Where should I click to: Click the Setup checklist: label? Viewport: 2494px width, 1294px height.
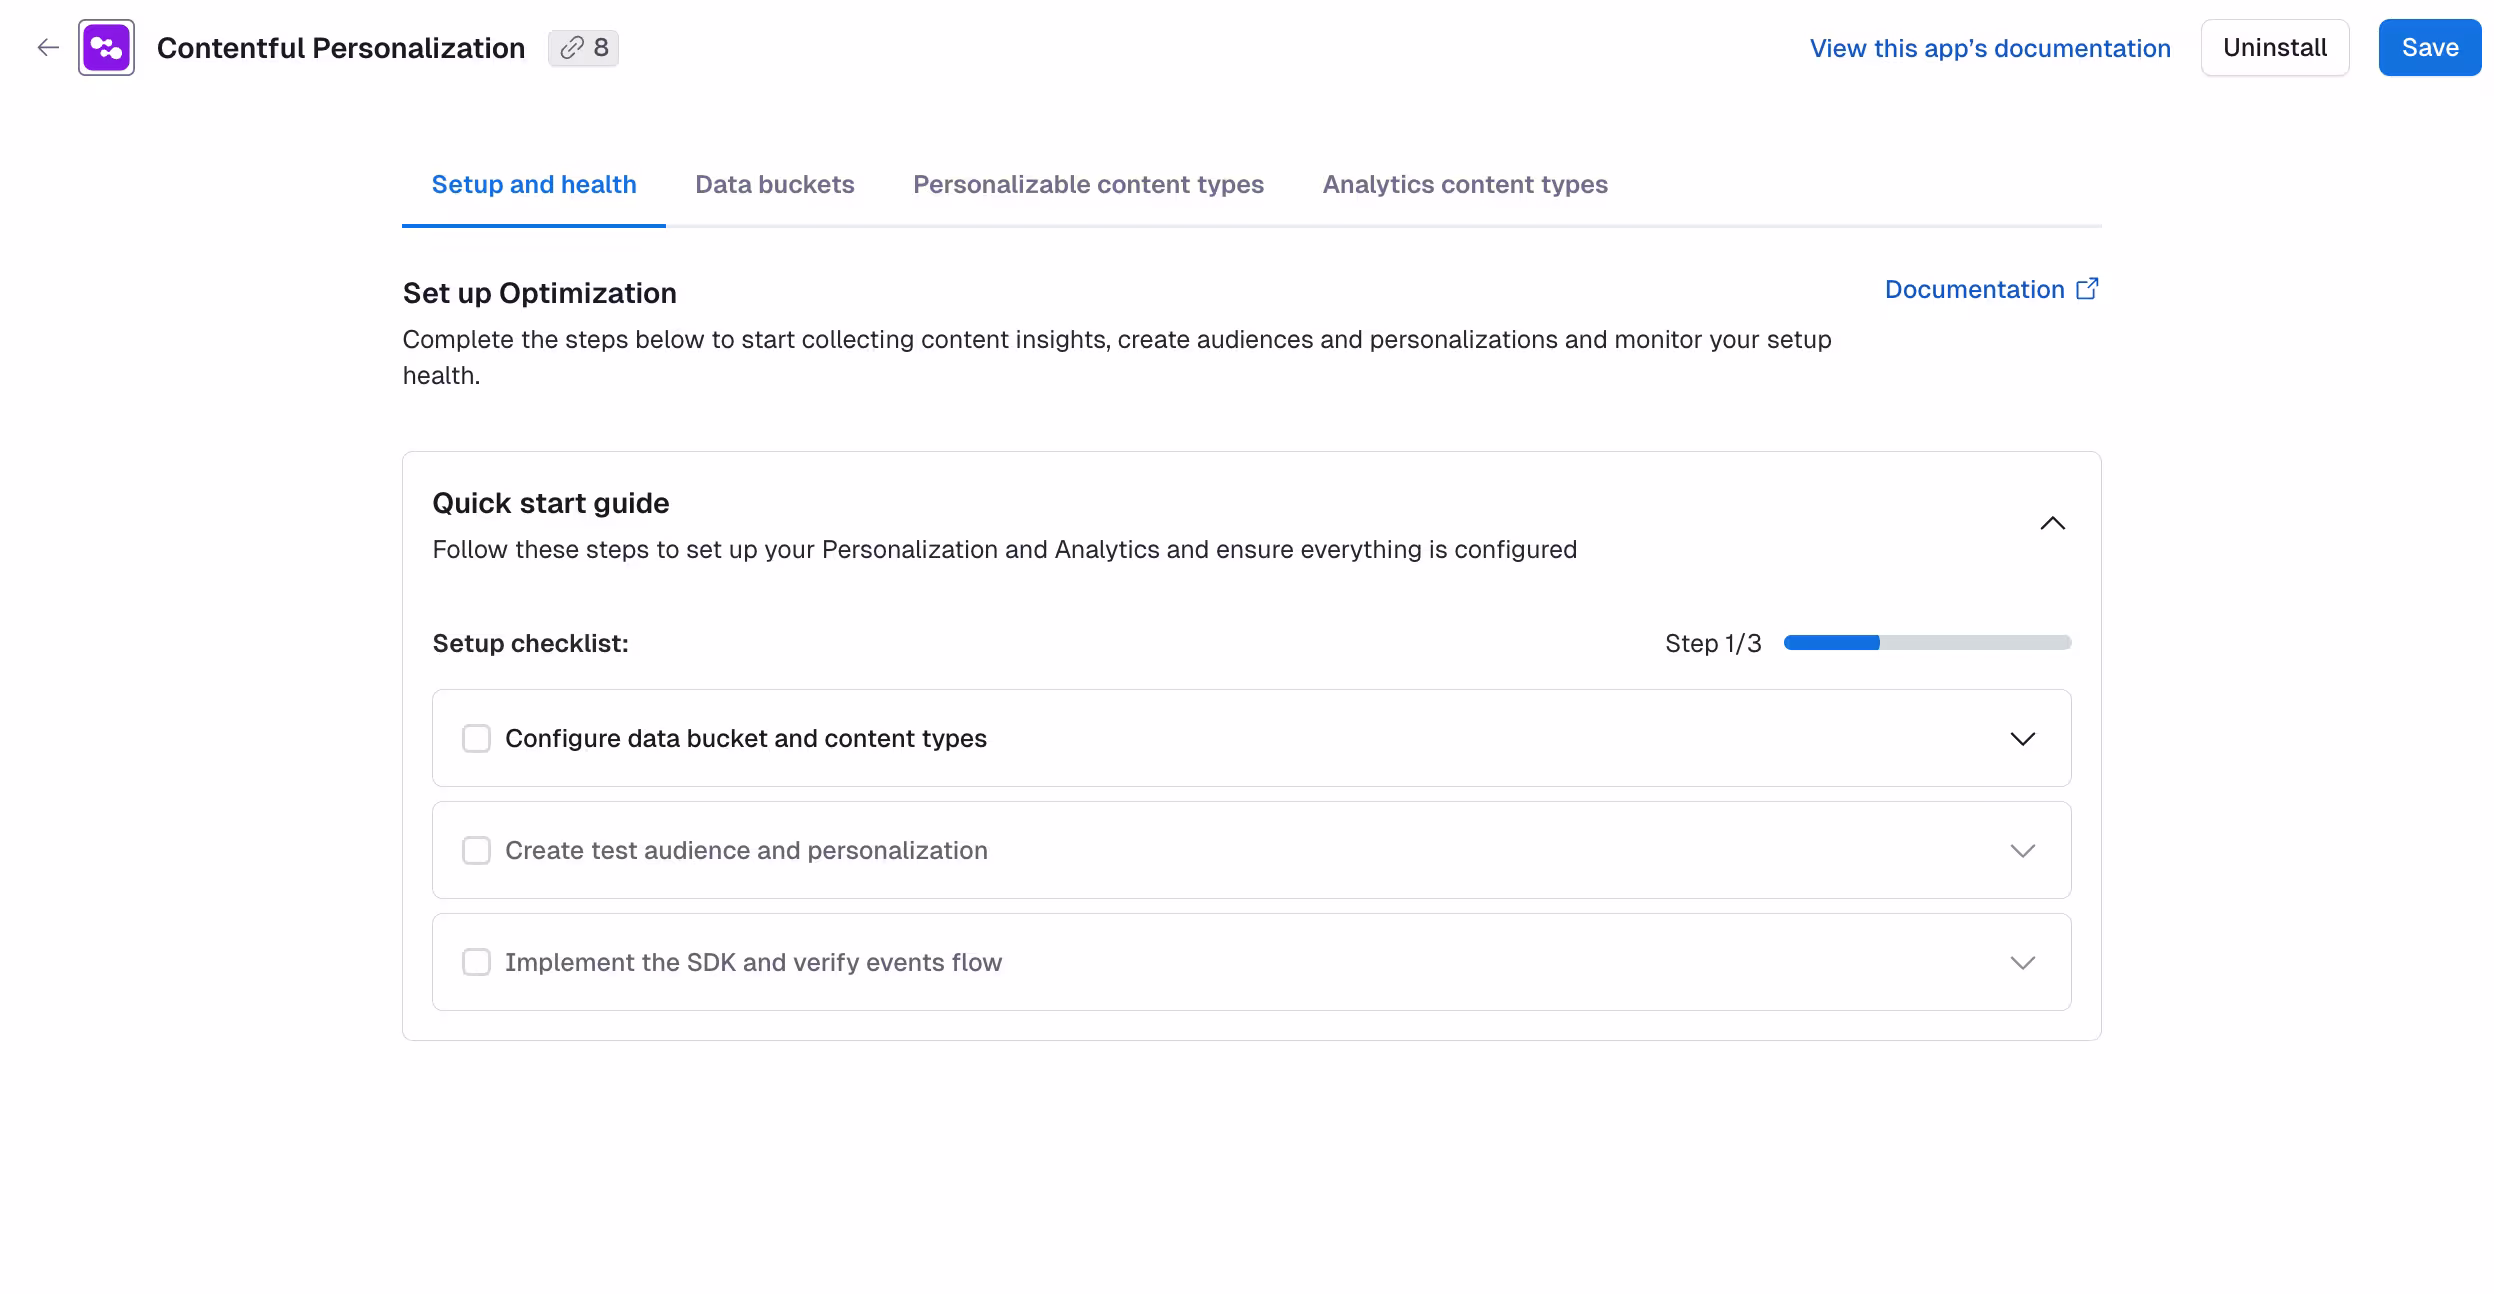click(531, 644)
